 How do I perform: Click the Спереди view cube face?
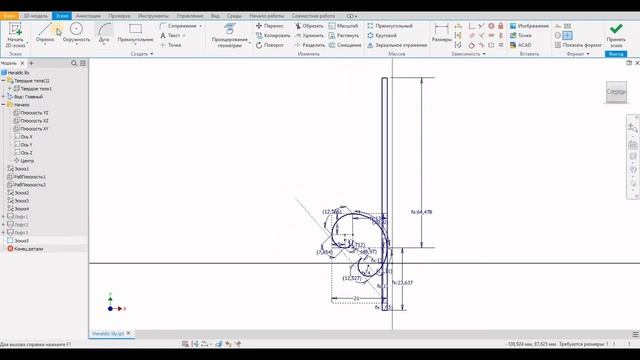click(616, 92)
